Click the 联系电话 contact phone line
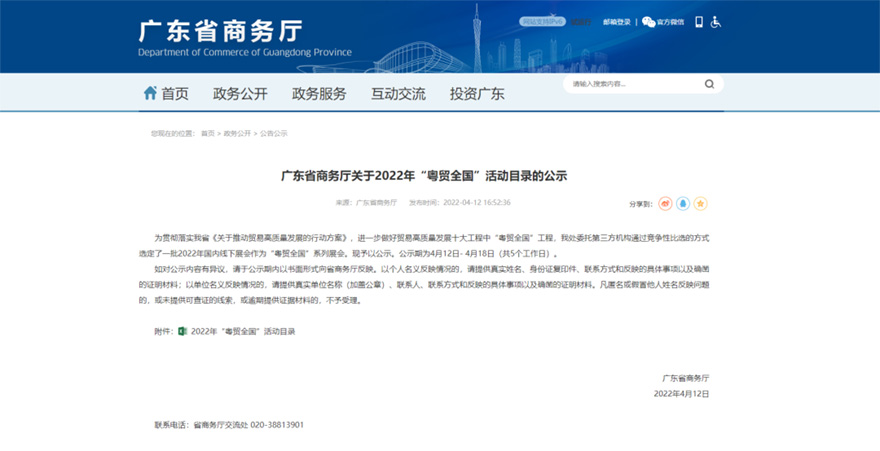Screen dimensions: 880x451 (x=229, y=425)
